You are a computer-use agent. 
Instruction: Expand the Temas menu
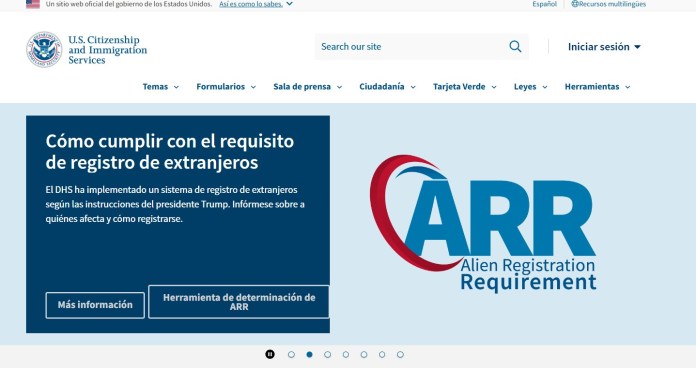point(161,87)
